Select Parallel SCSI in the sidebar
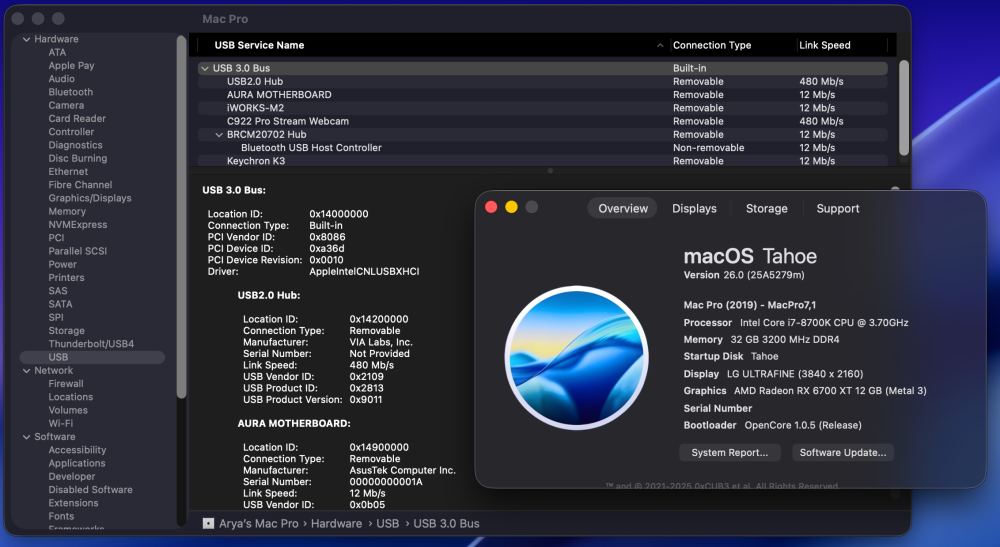 coord(77,251)
